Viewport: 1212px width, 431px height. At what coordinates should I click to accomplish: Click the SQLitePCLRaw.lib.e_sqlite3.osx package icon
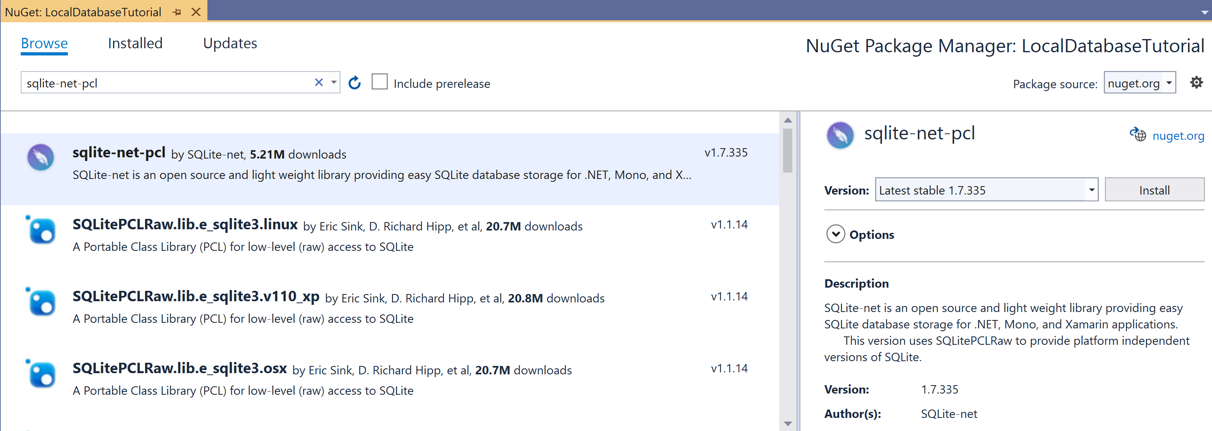click(x=41, y=374)
